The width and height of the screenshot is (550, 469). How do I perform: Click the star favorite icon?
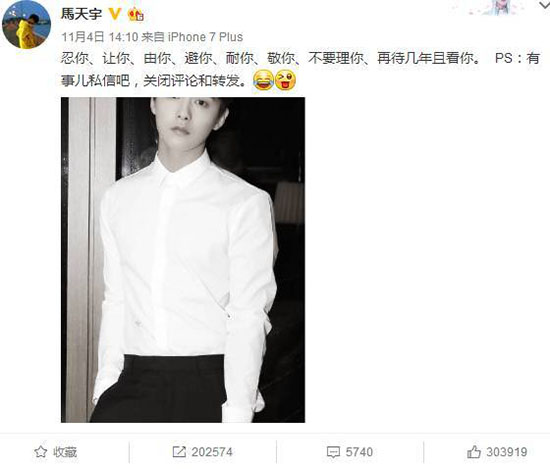click(x=41, y=452)
